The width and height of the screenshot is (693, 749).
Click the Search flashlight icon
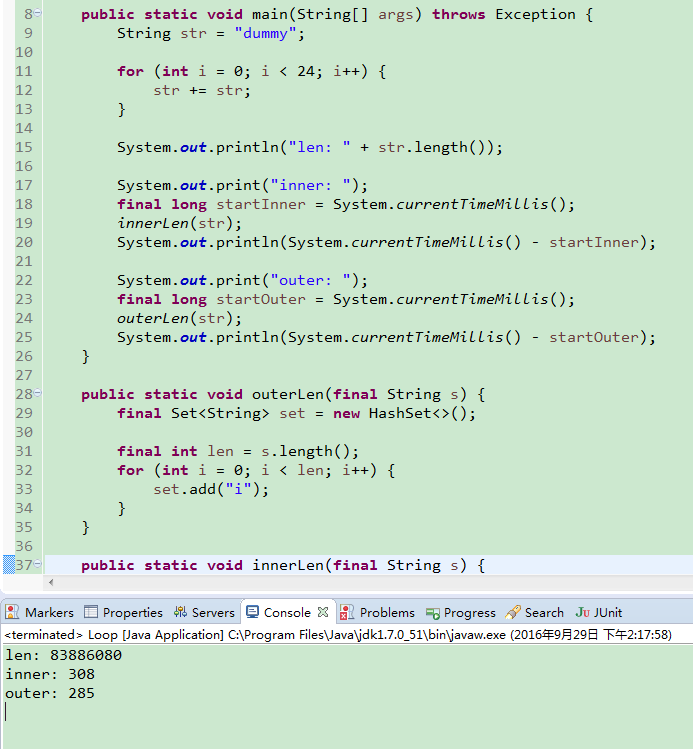(512, 612)
